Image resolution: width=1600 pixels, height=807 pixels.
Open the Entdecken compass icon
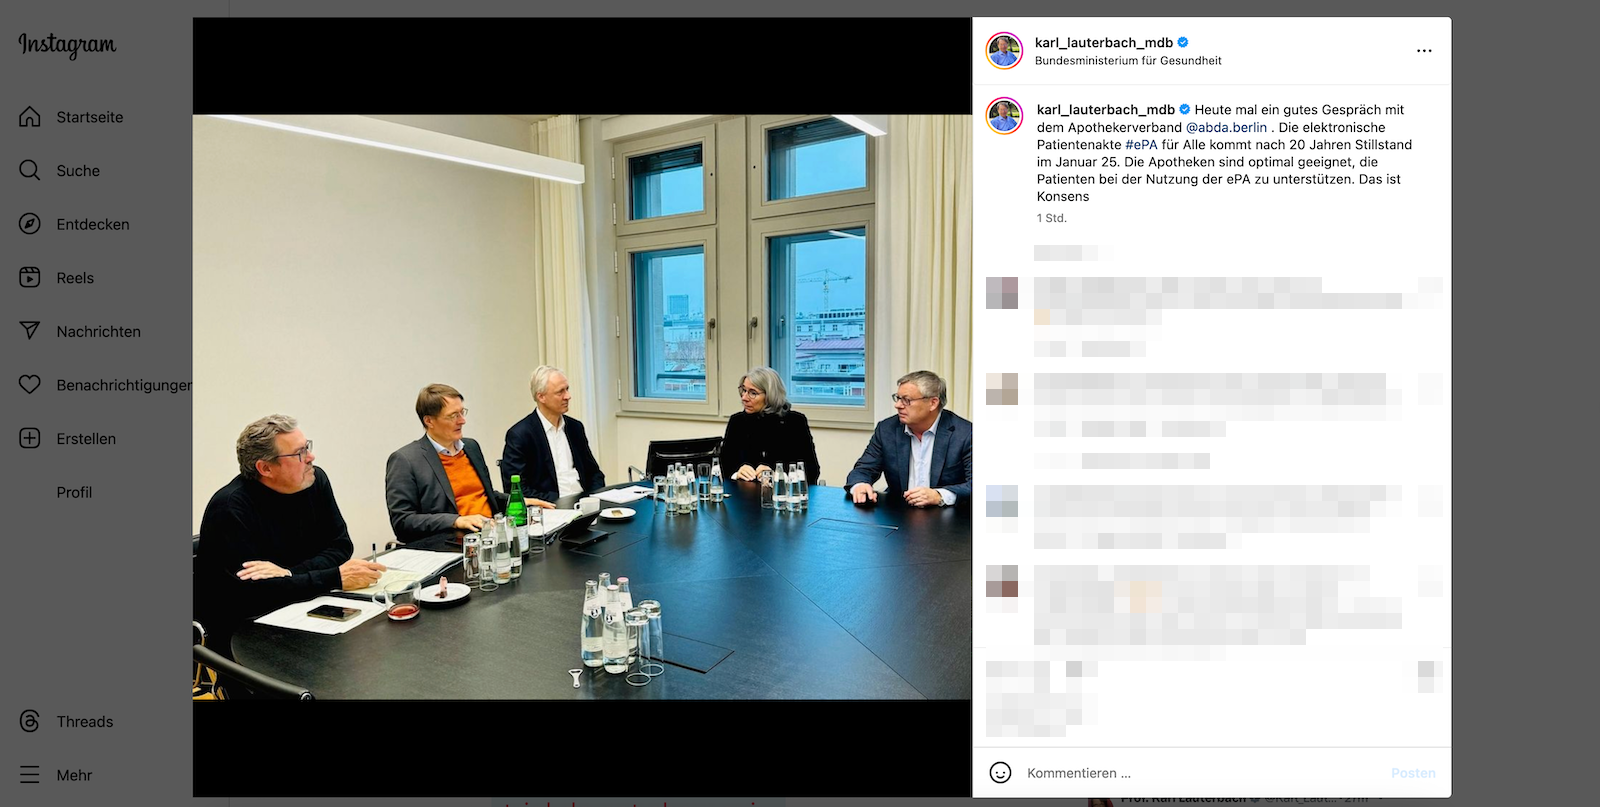click(30, 224)
